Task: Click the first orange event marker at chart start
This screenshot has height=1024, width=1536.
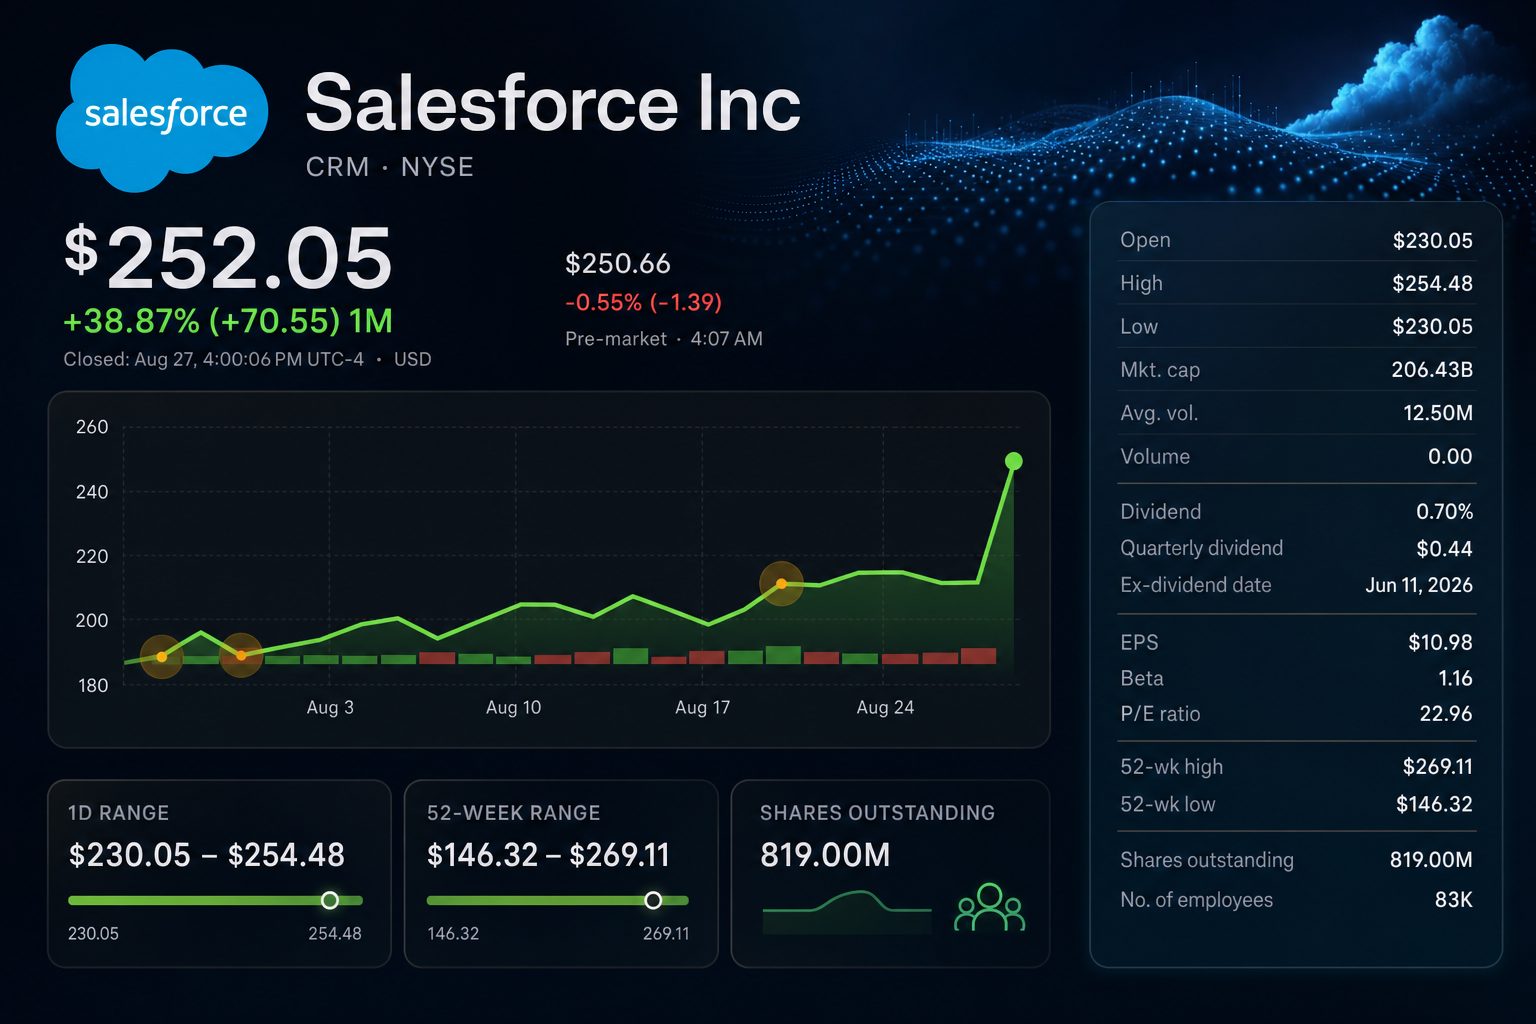Action: (162, 657)
